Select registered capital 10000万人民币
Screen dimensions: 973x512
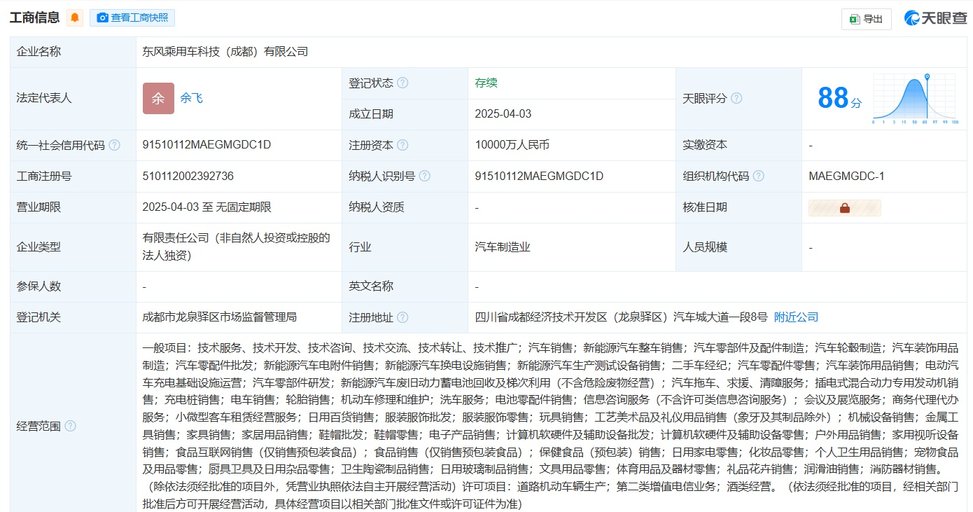pos(512,145)
